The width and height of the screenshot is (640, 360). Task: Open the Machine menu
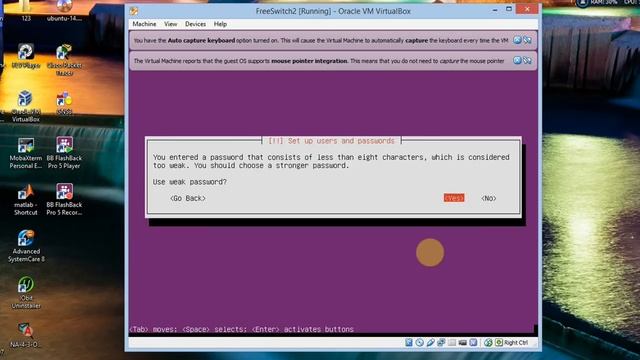tap(144, 24)
